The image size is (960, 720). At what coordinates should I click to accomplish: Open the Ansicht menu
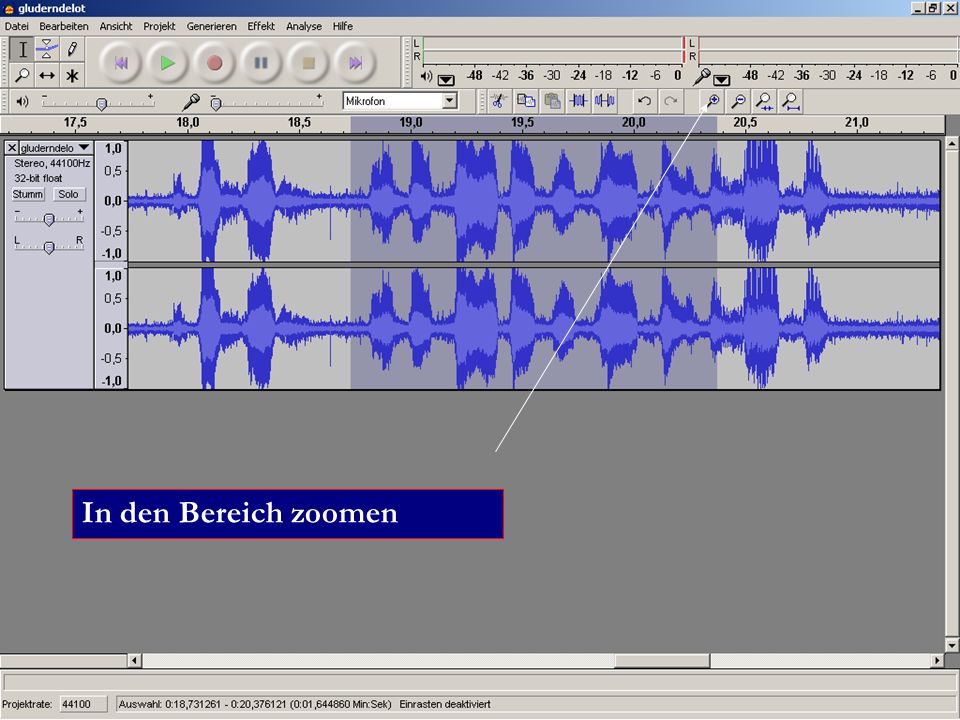[116, 26]
